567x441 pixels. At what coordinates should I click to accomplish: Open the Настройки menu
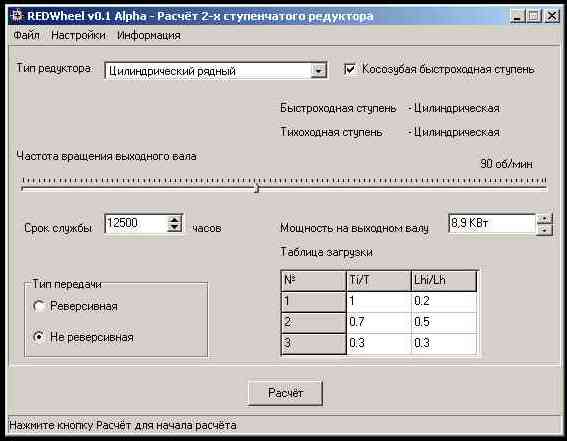coord(78,35)
